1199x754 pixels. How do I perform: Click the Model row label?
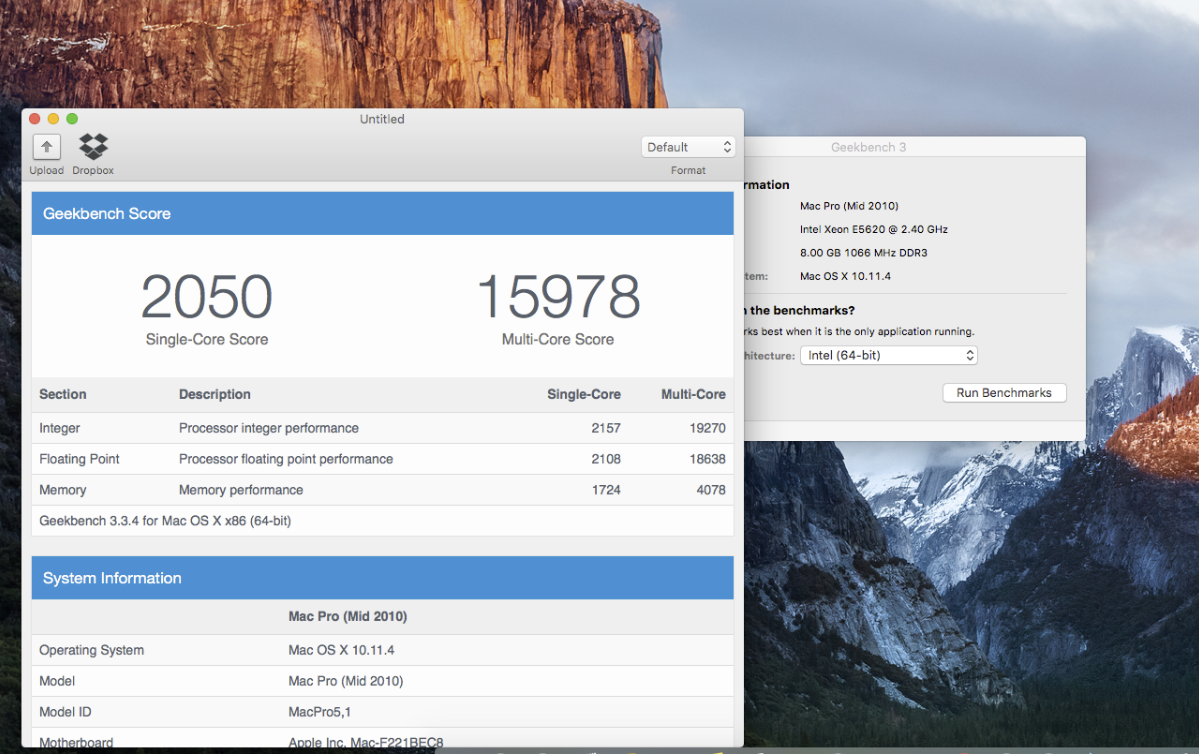(x=57, y=681)
